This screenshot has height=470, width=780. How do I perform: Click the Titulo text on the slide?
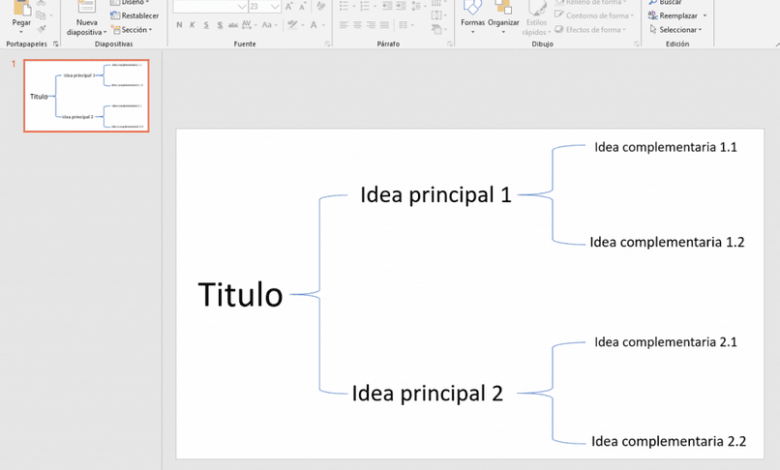point(240,294)
